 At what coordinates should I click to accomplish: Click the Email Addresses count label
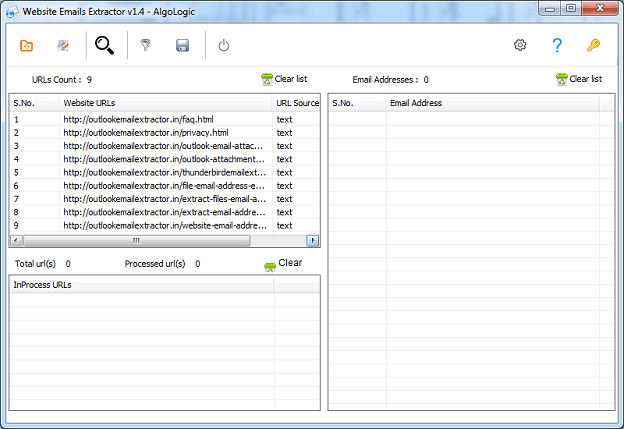point(385,80)
